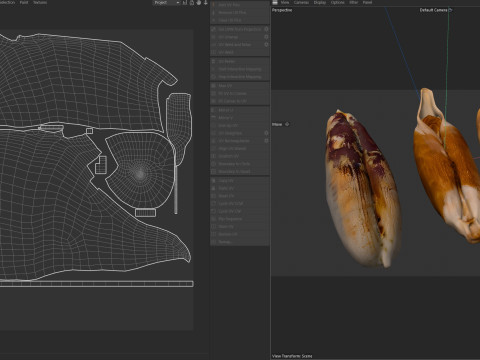Click the View Transform: Scene status text
This screenshot has width=480, height=360.
292,356
